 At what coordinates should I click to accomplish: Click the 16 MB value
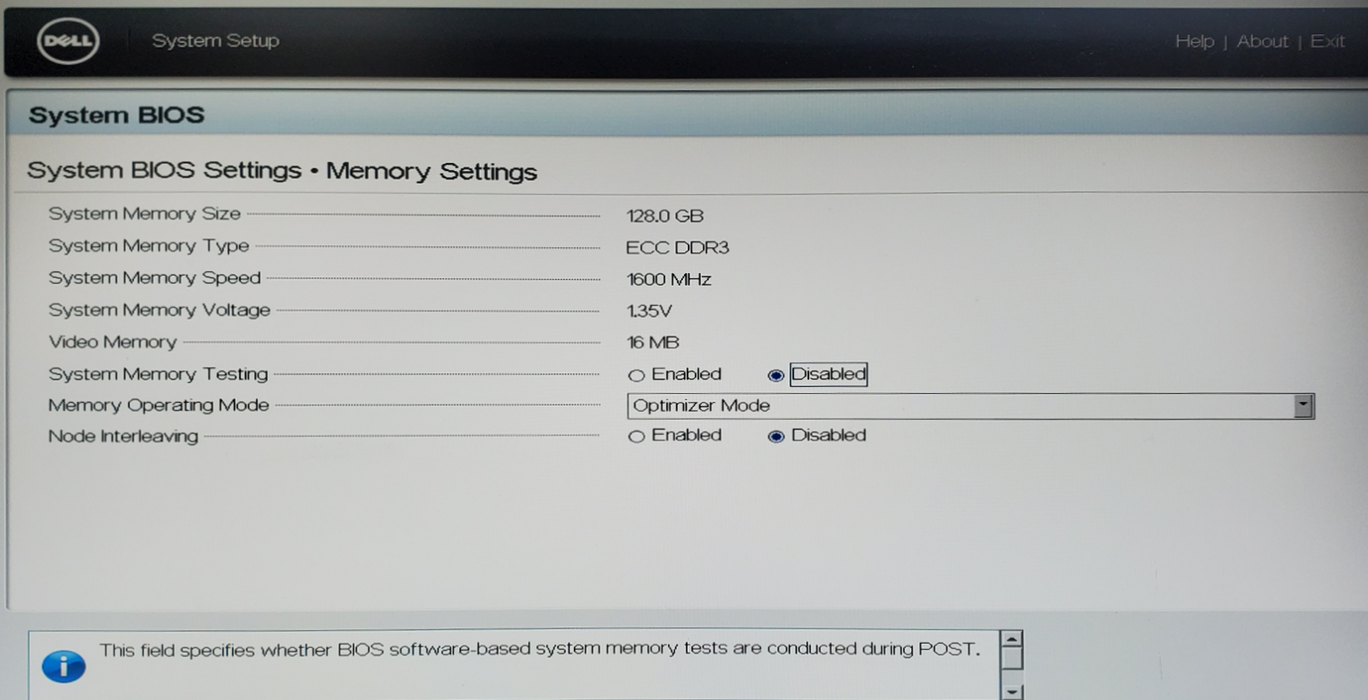point(653,343)
